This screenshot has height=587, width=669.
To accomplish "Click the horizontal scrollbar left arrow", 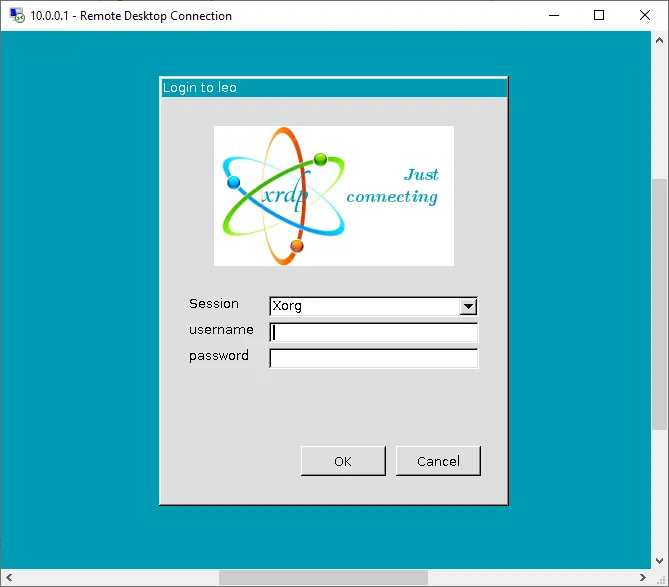I will (x=8, y=578).
